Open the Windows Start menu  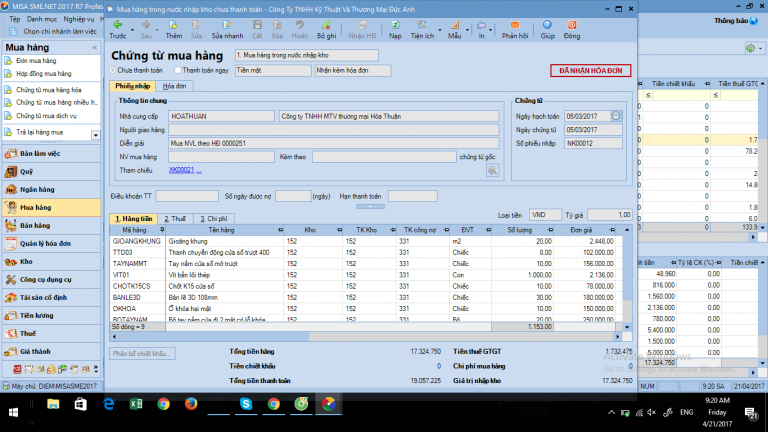click(x=13, y=412)
